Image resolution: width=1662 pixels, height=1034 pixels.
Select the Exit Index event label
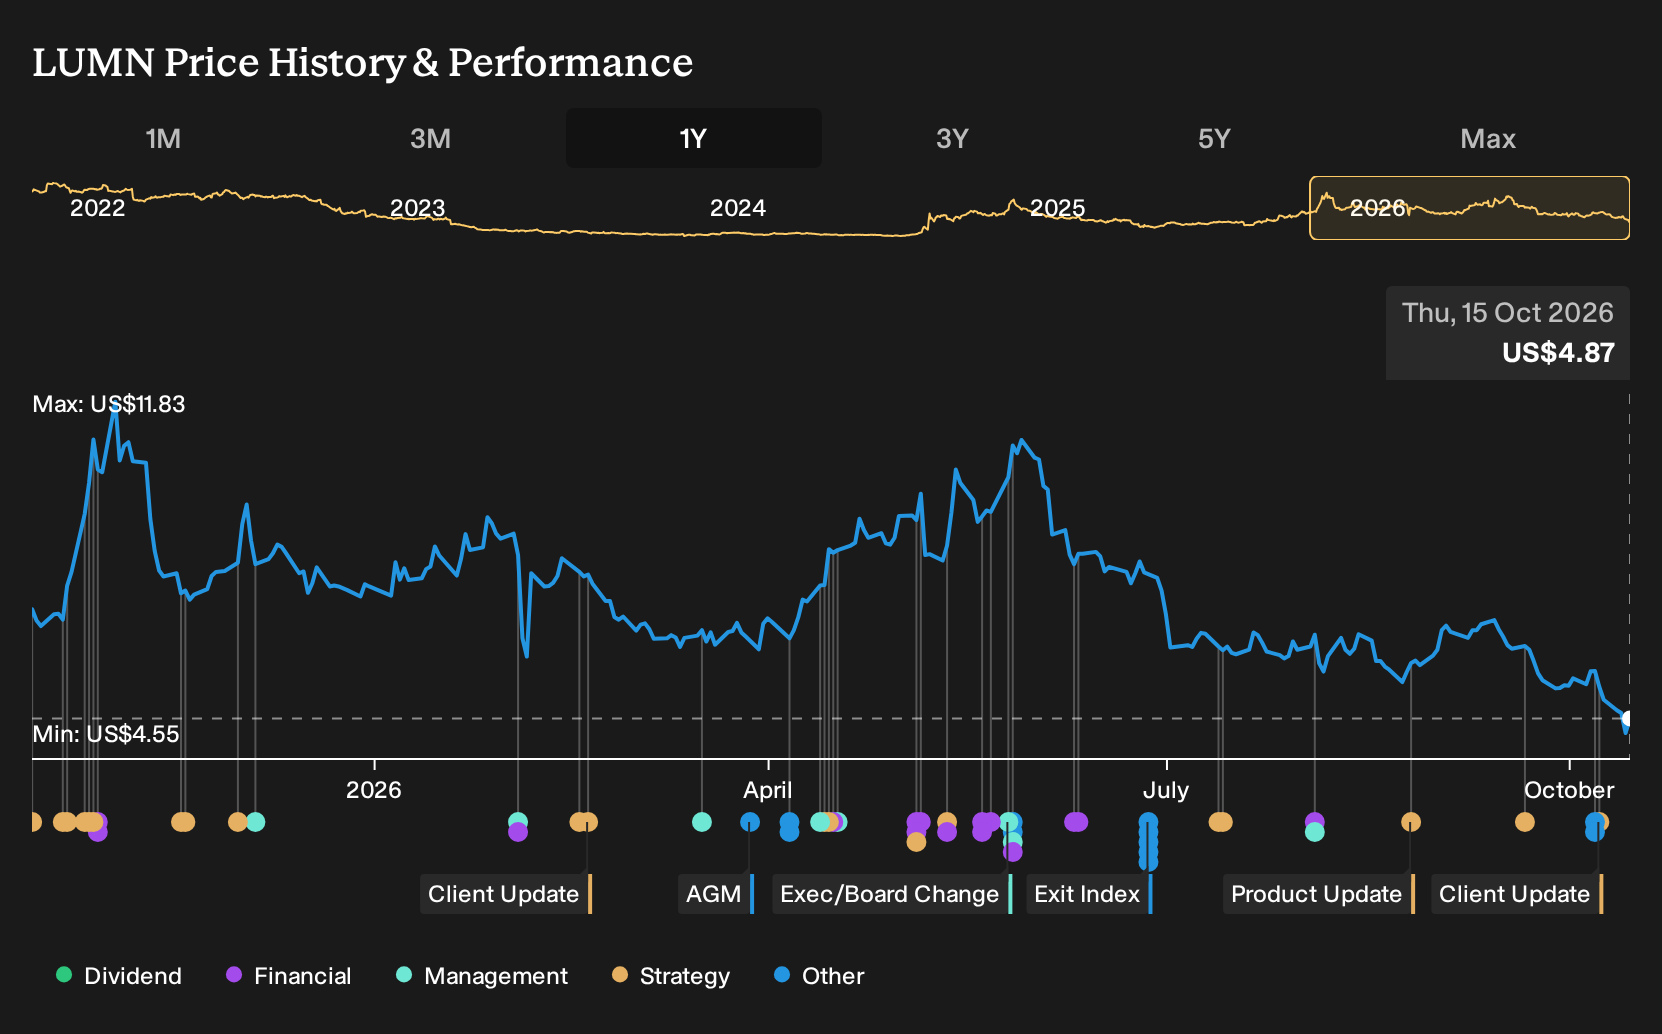click(1088, 894)
